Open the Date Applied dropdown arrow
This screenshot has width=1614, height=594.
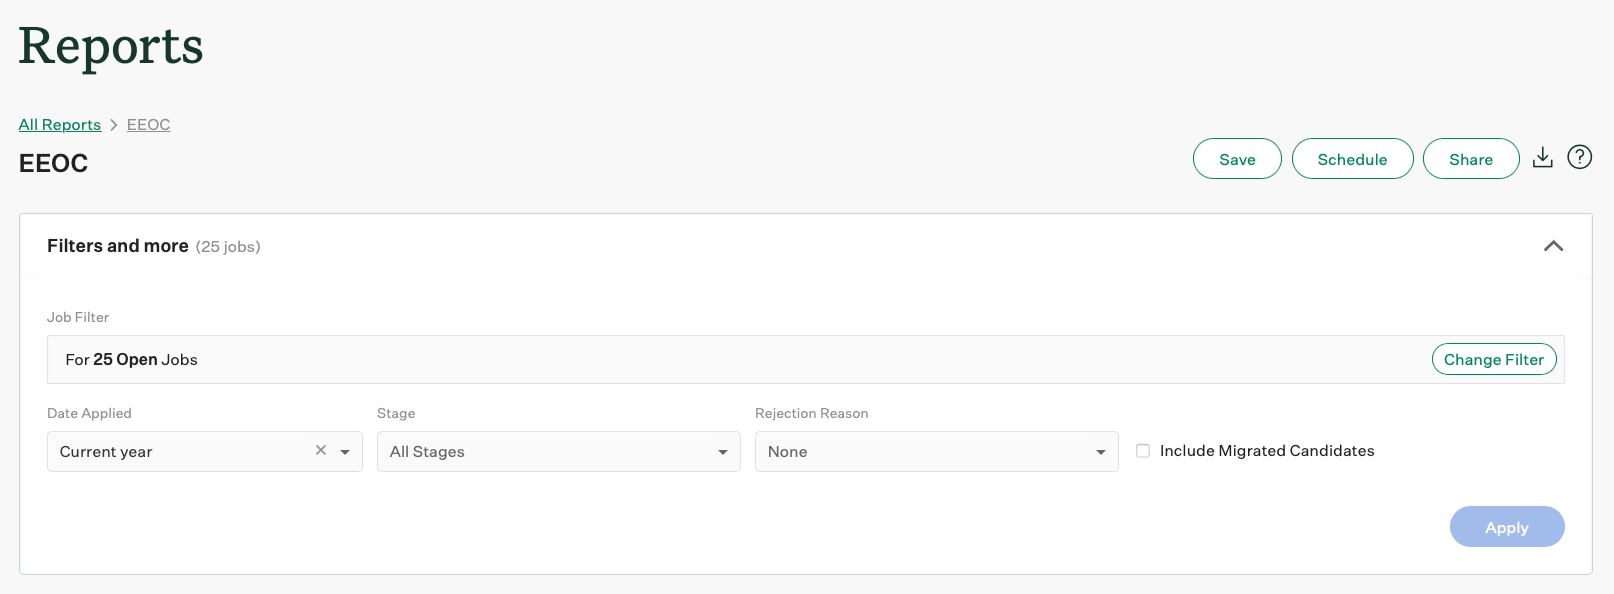(345, 452)
